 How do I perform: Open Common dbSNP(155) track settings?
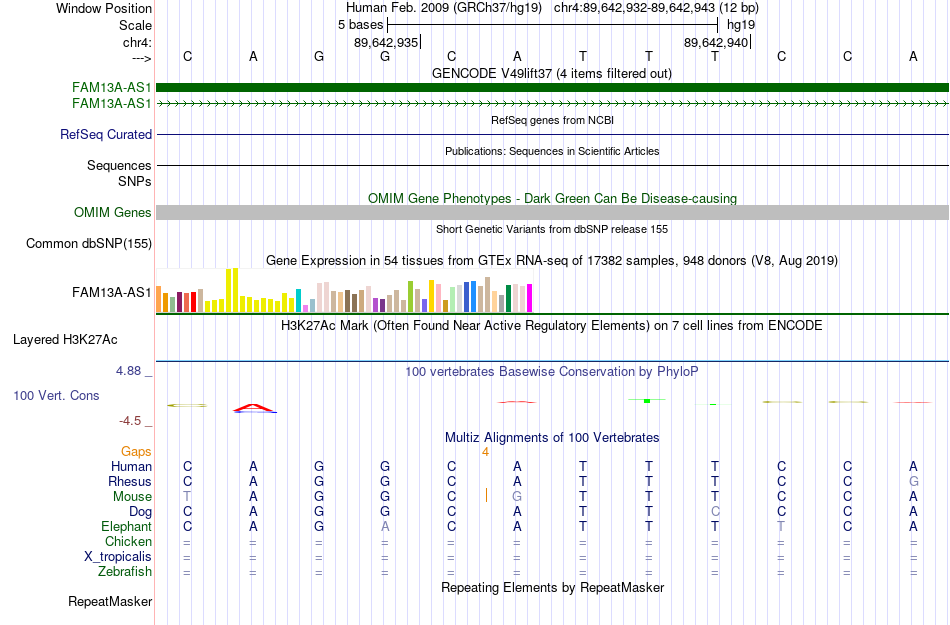[x=89, y=243]
